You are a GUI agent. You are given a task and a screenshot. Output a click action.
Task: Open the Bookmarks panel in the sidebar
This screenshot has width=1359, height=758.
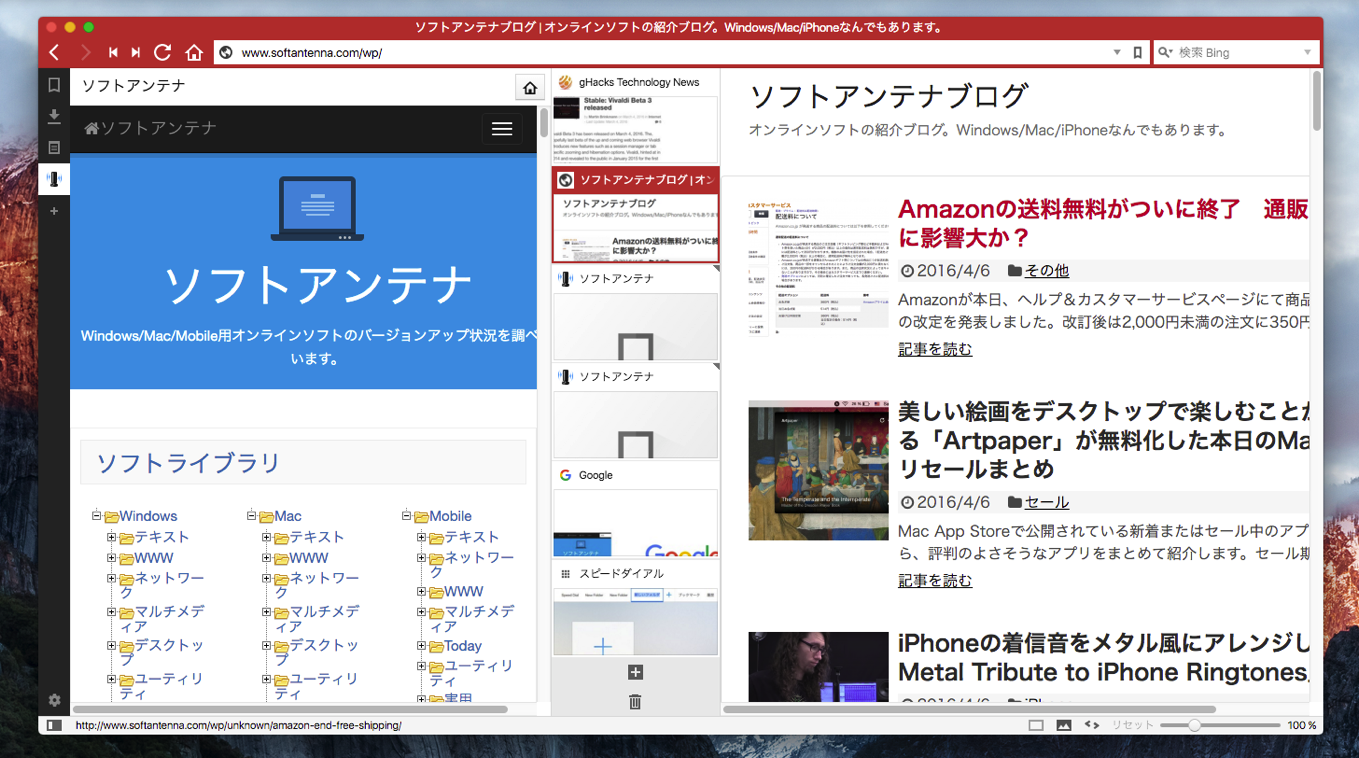[x=54, y=86]
